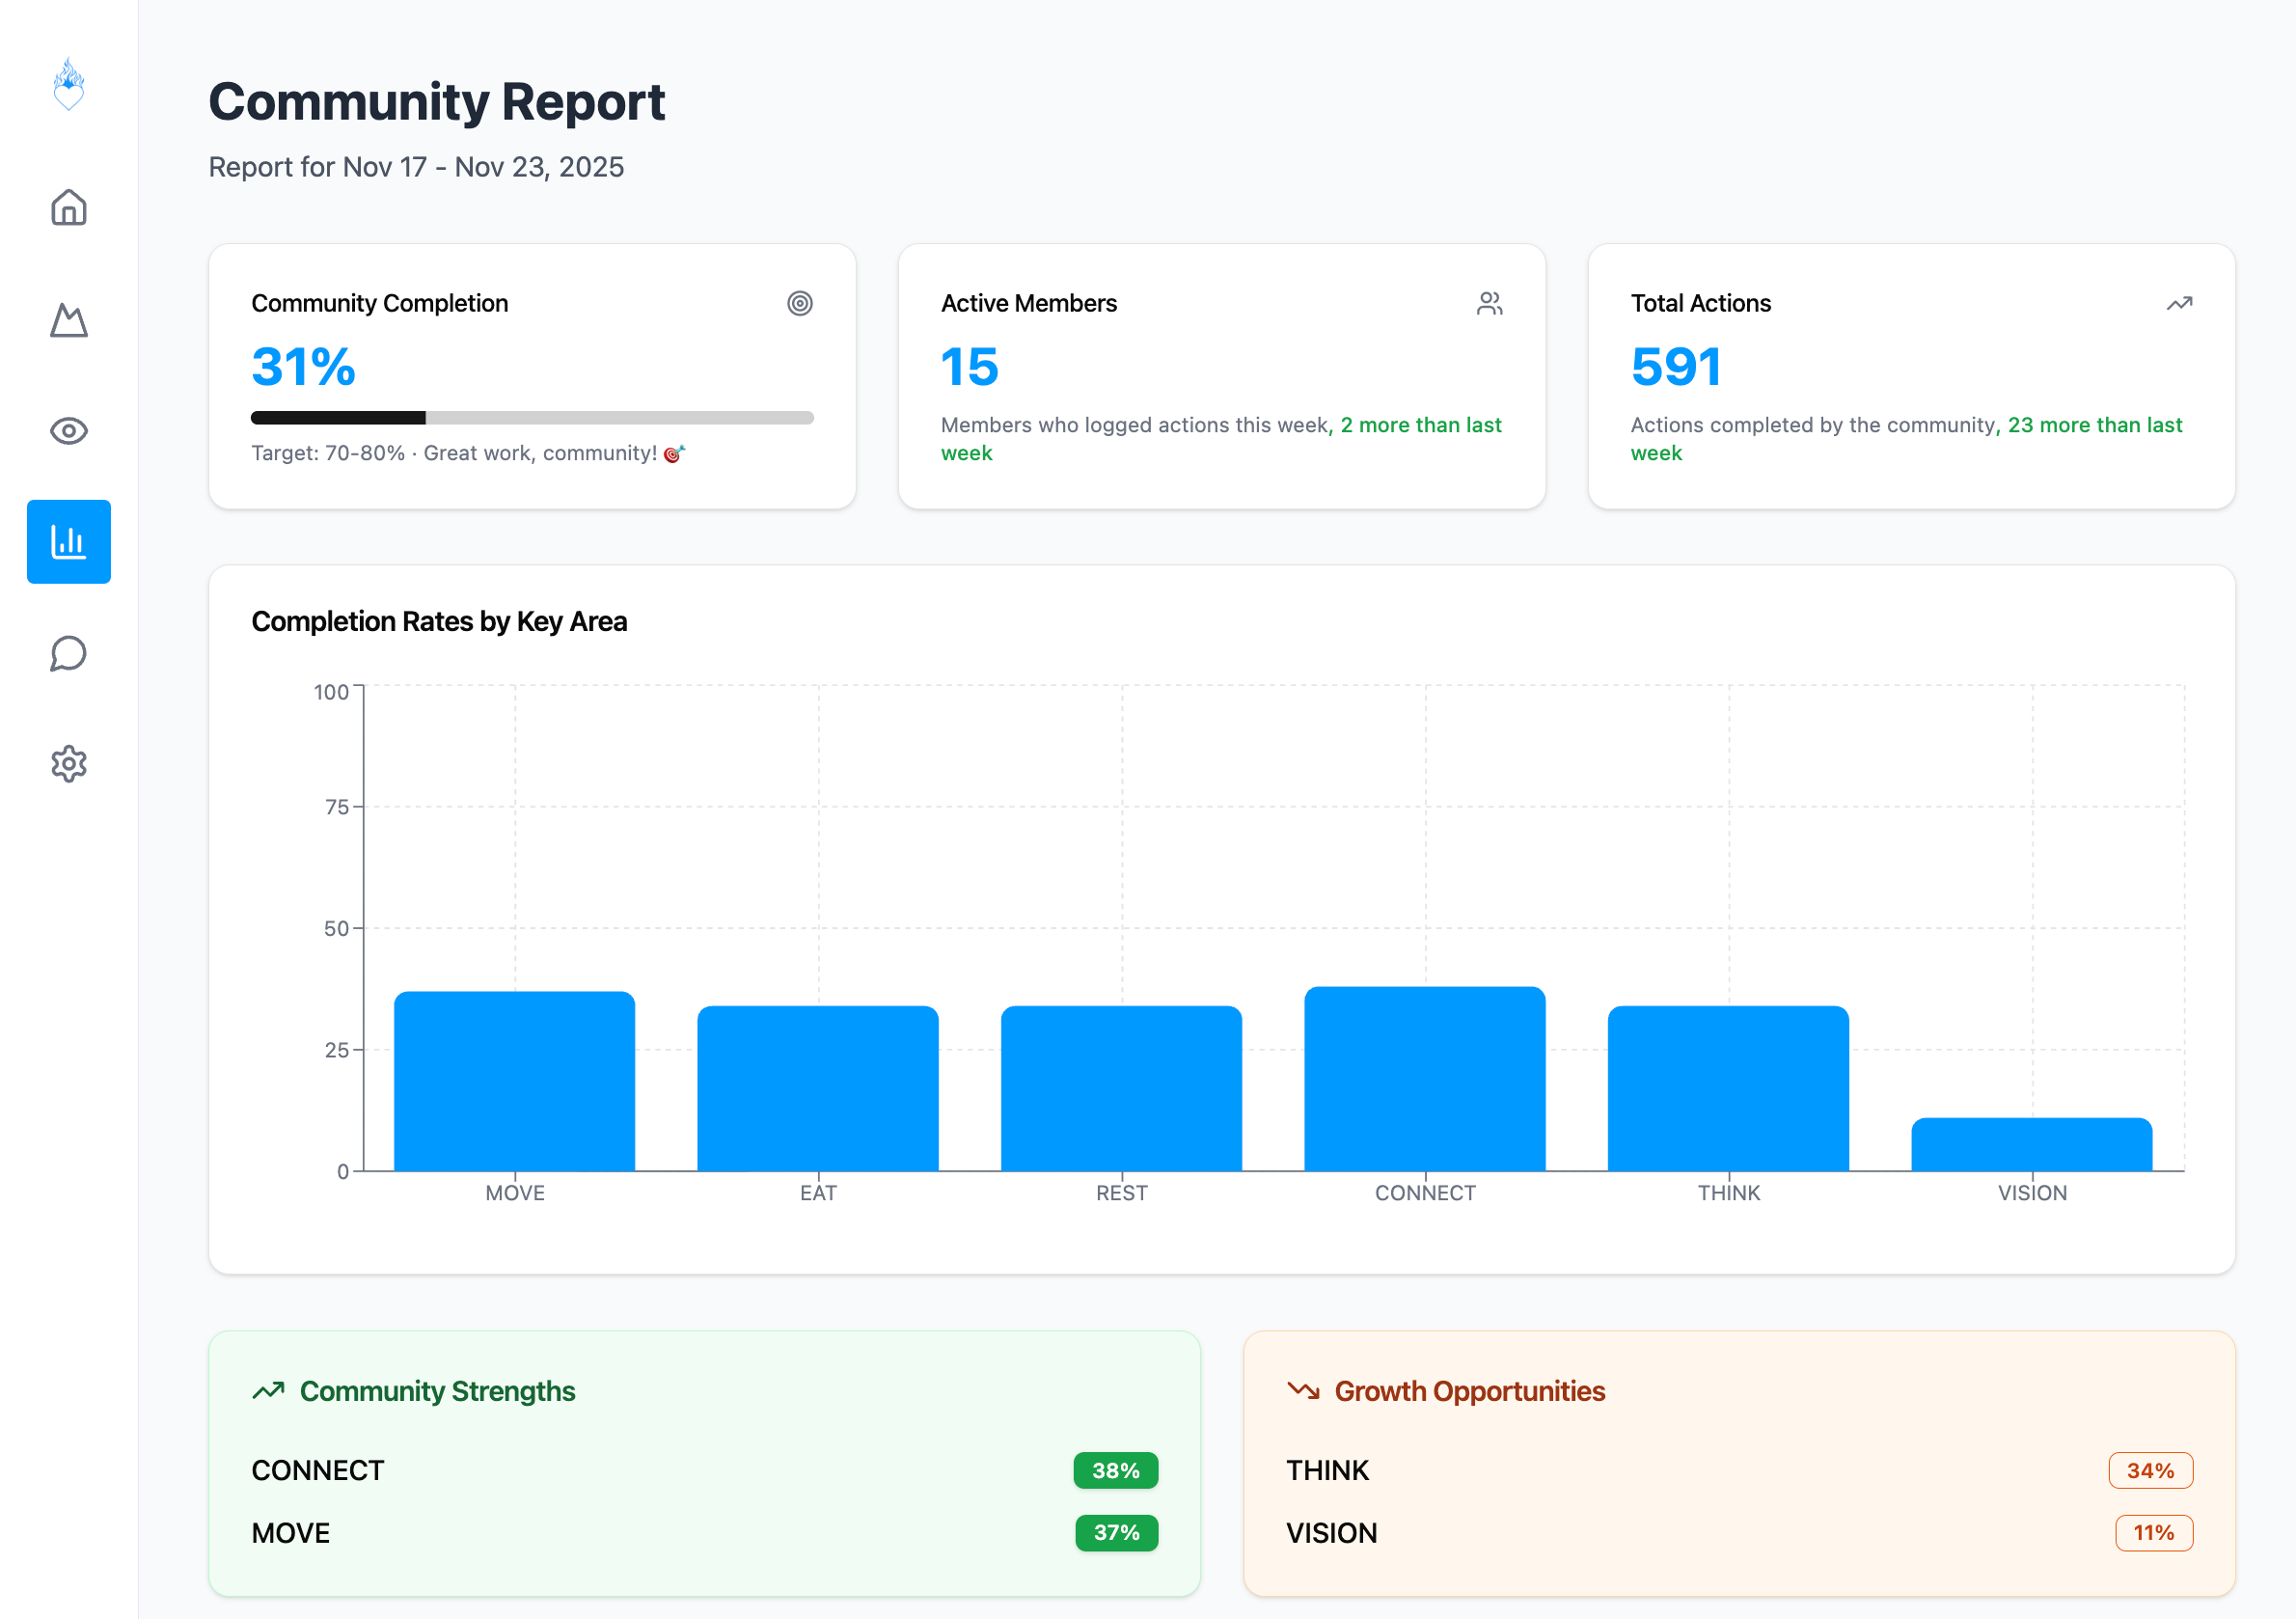Image resolution: width=2296 pixels, height=1619 pixels.
Task: Click the people icon in Active Members card
Action: pos(1489,303)
